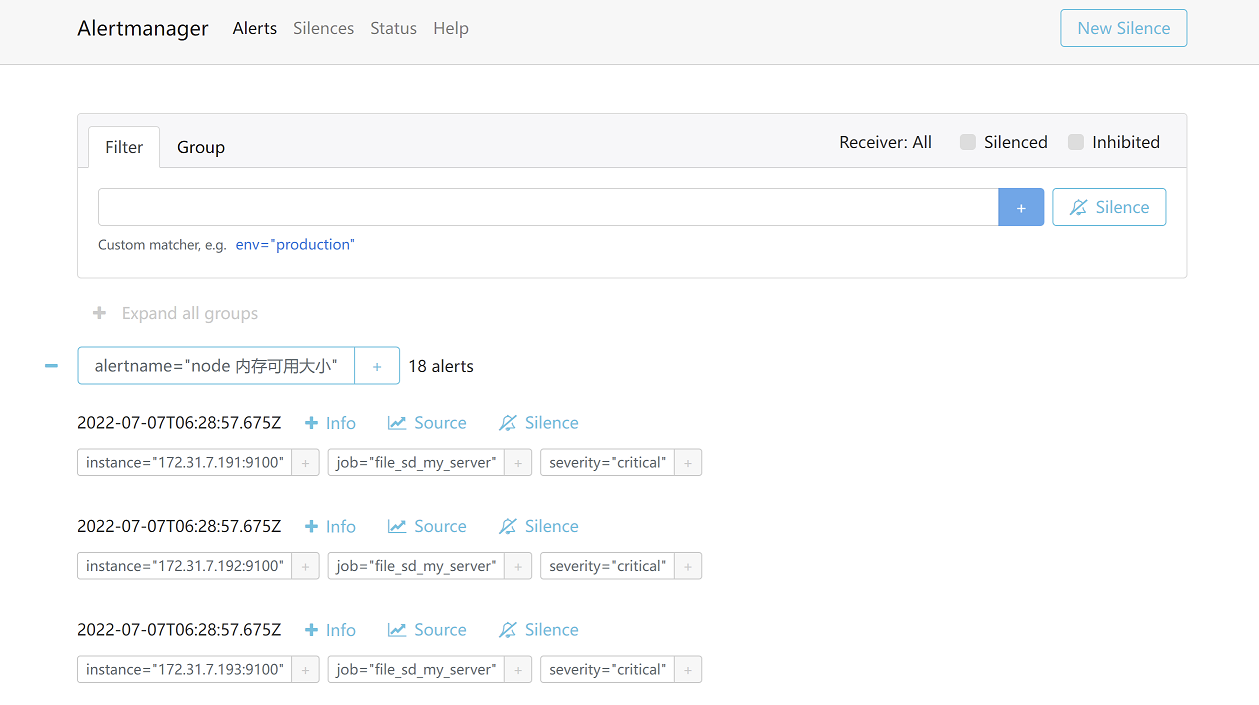
Task: Click Source chart icon for instance 172.31.7.192
Action: coord(397,527)
